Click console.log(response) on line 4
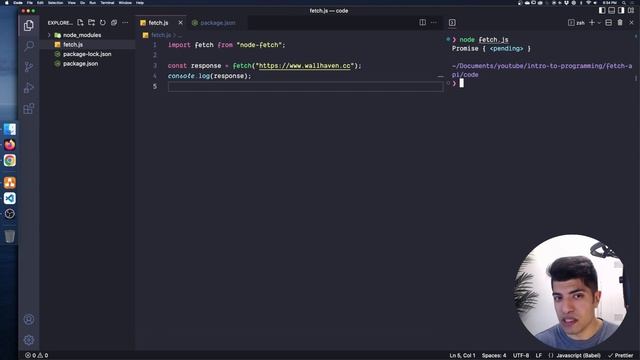This screenshot has width=640, height=360. pos(209,76)
